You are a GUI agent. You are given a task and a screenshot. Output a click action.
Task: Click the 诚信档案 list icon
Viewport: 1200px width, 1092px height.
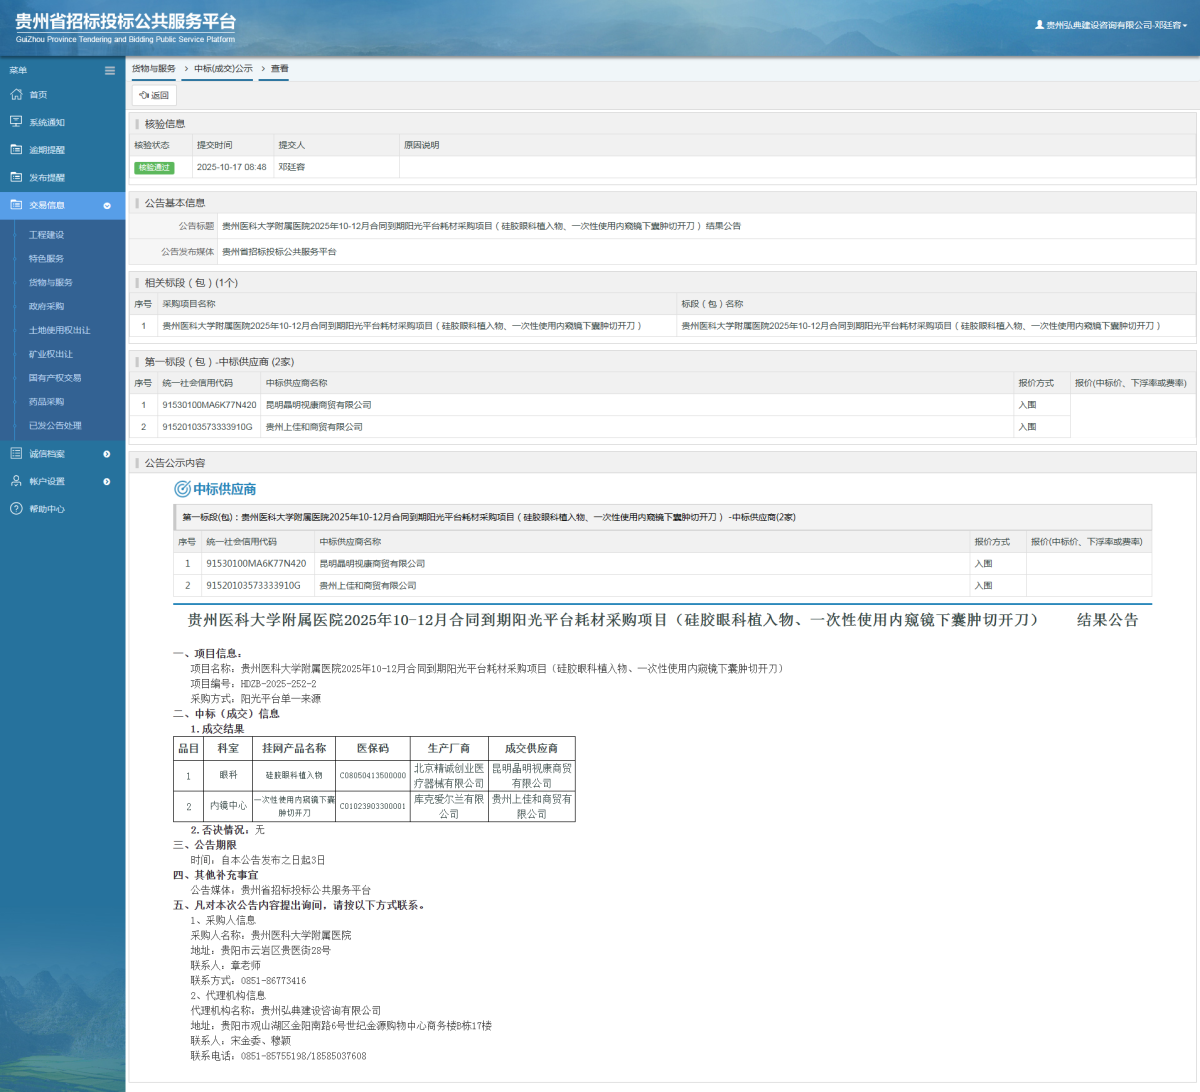[16, 454]
